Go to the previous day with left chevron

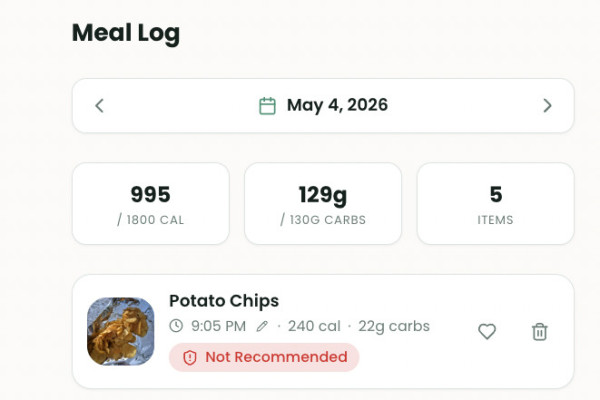[x=99, y=106]
